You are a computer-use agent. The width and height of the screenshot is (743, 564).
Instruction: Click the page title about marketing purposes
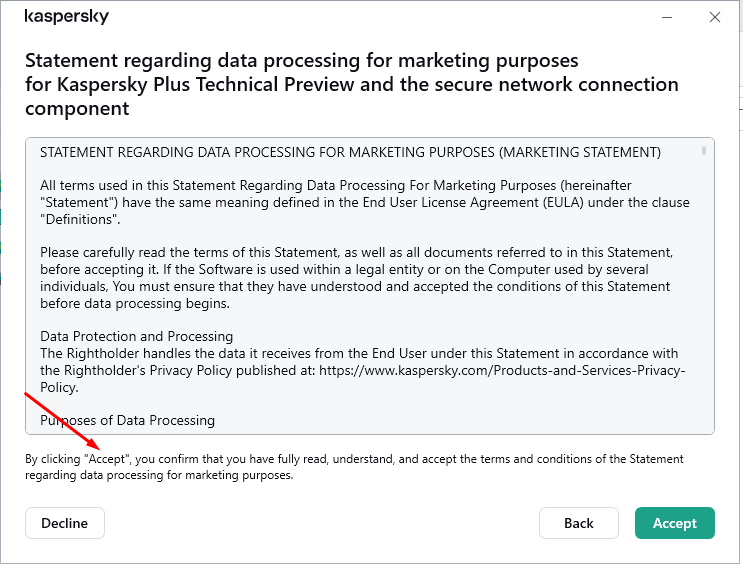(x=352, y=84)
